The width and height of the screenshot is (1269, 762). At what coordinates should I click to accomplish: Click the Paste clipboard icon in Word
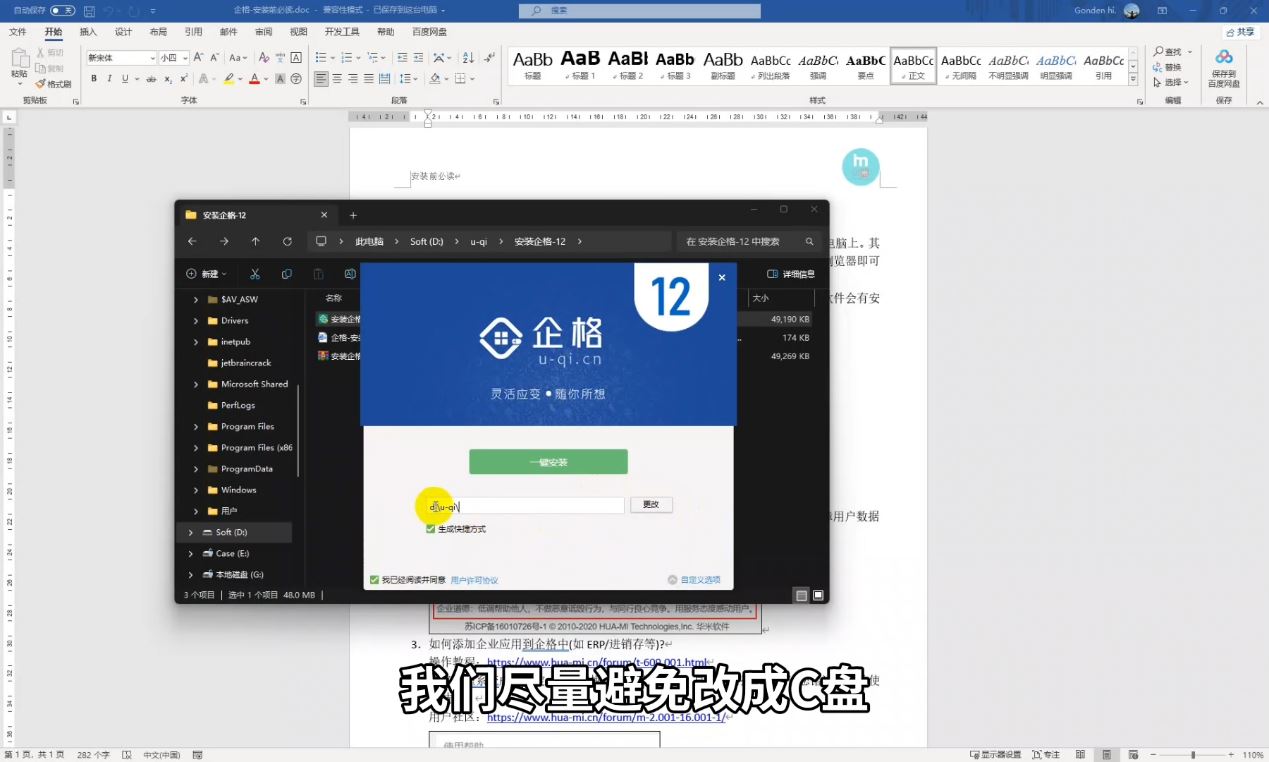coord(19,60)
